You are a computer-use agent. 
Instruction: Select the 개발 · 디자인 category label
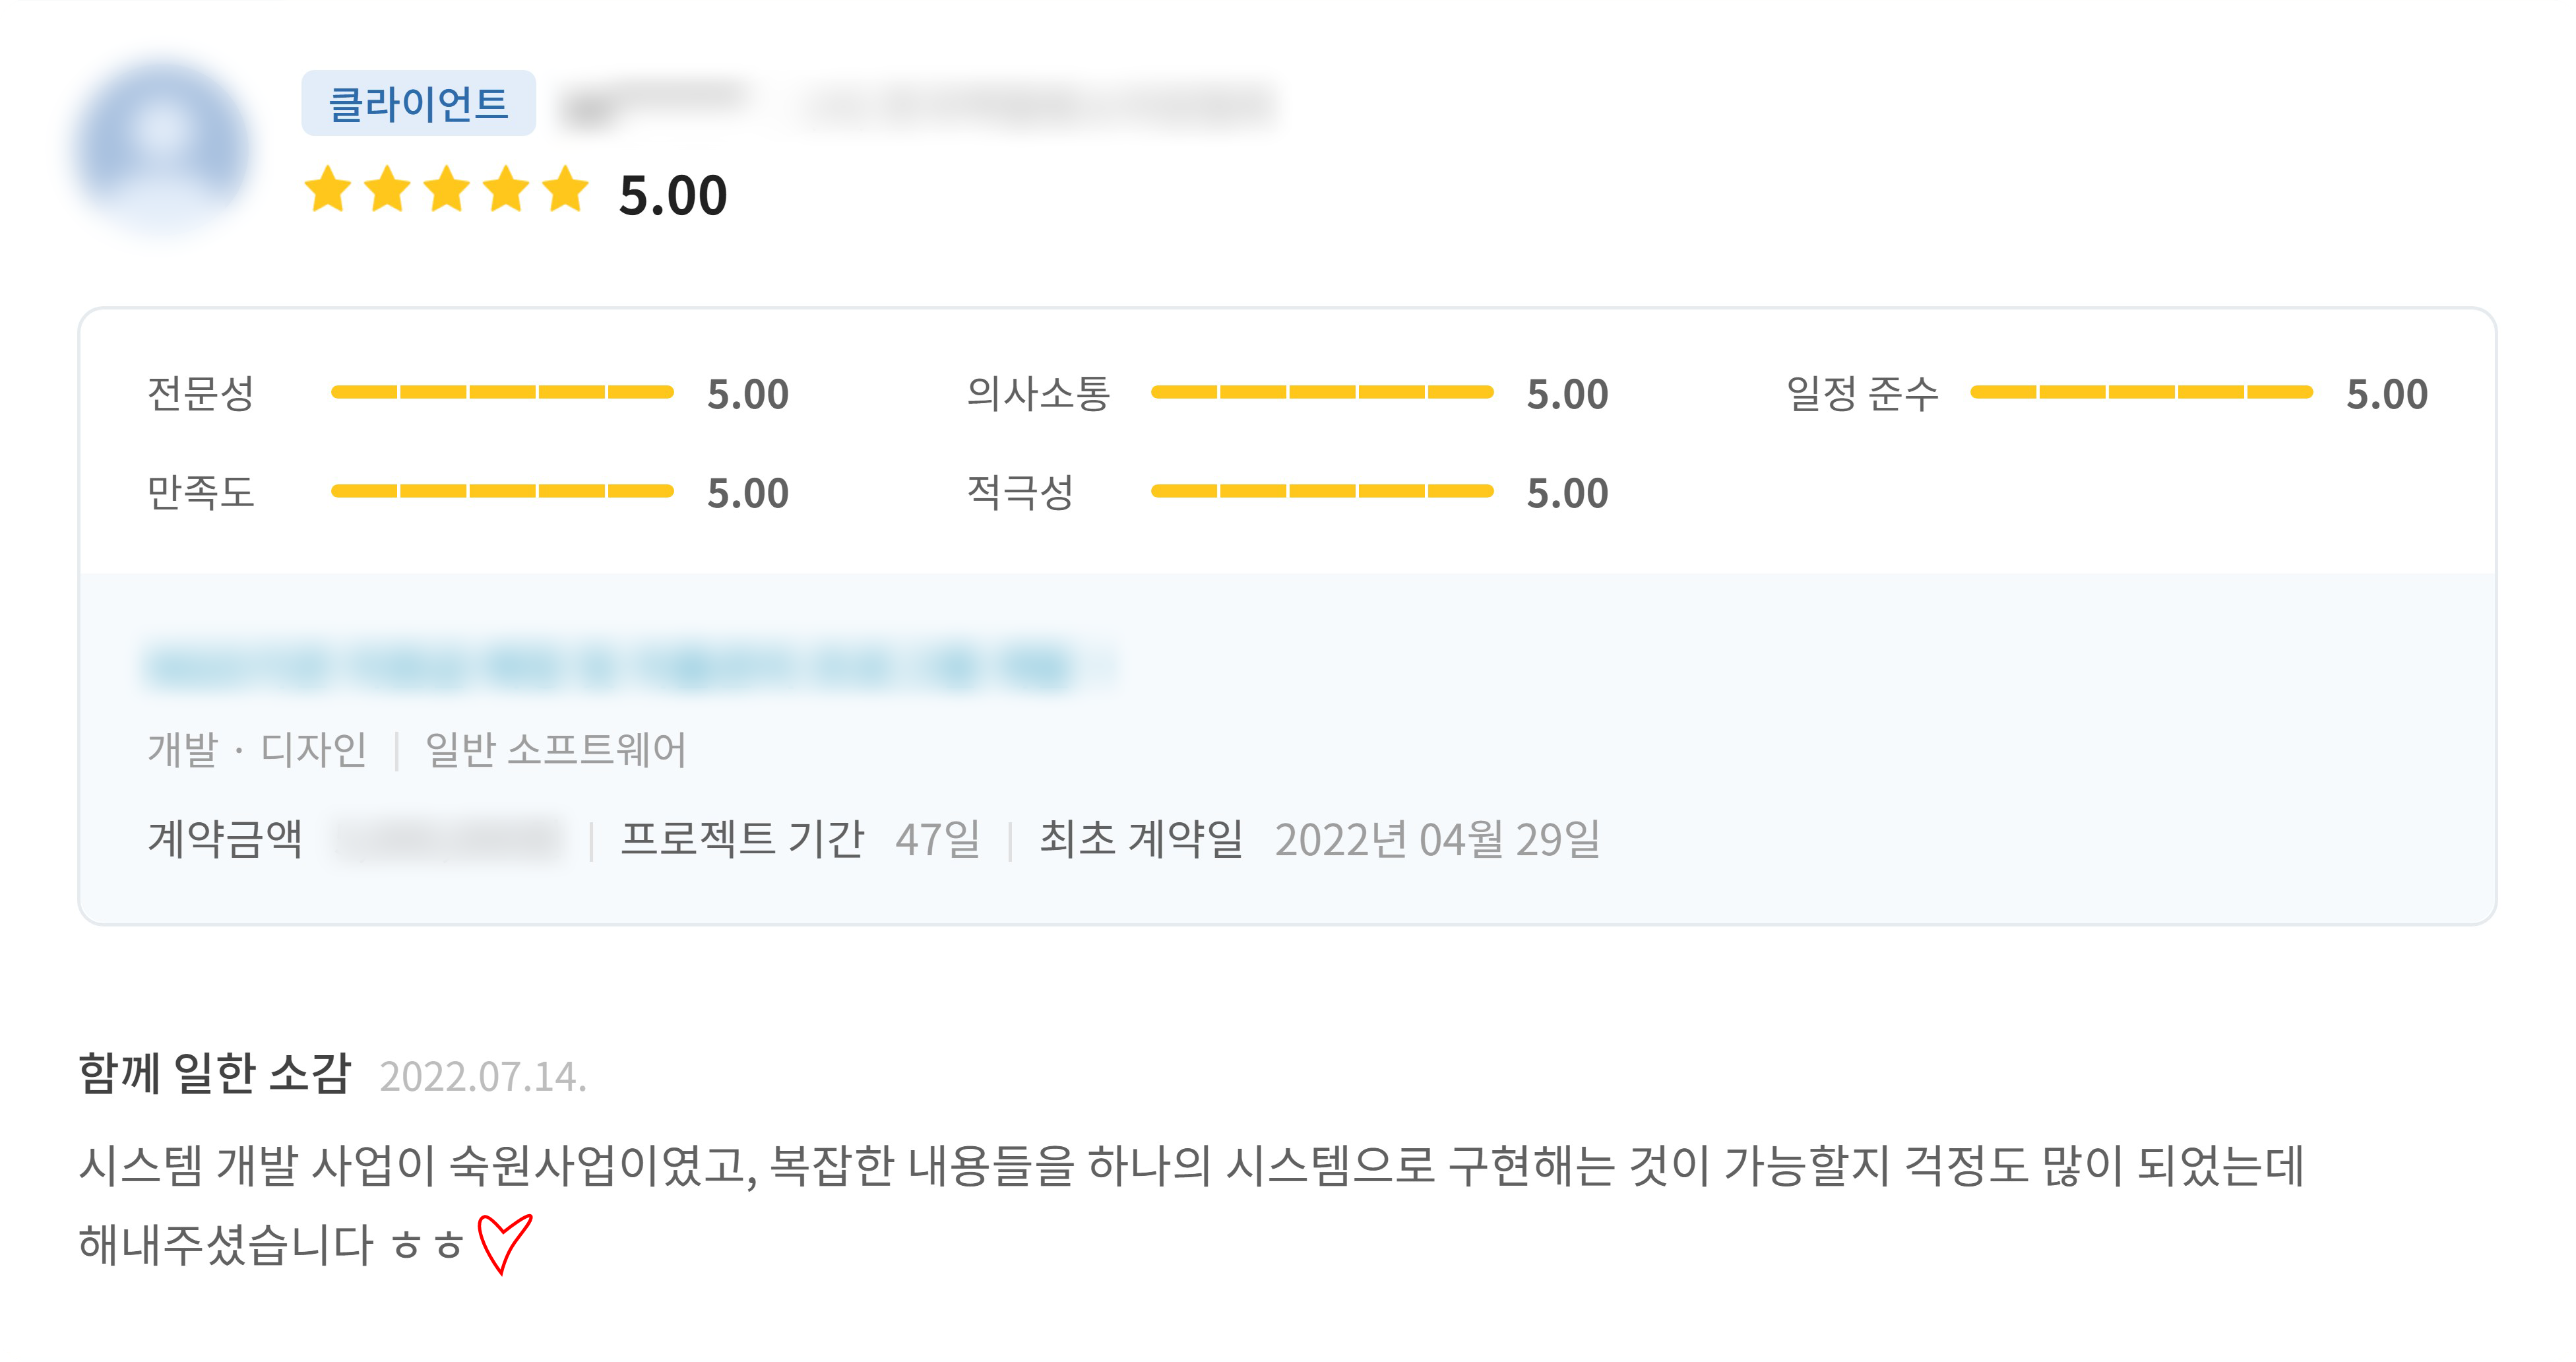pyautogui.click(x=257, y=749)
